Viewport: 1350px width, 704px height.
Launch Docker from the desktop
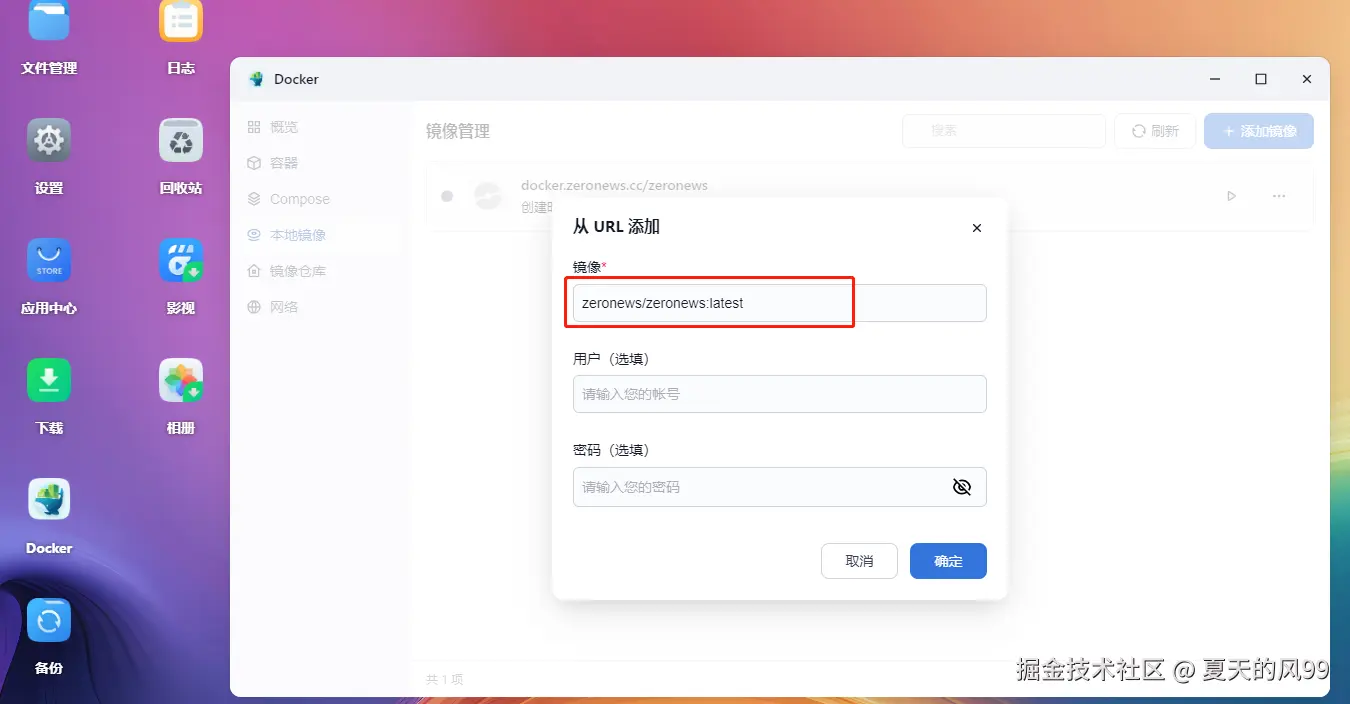(x=49, y=500)
